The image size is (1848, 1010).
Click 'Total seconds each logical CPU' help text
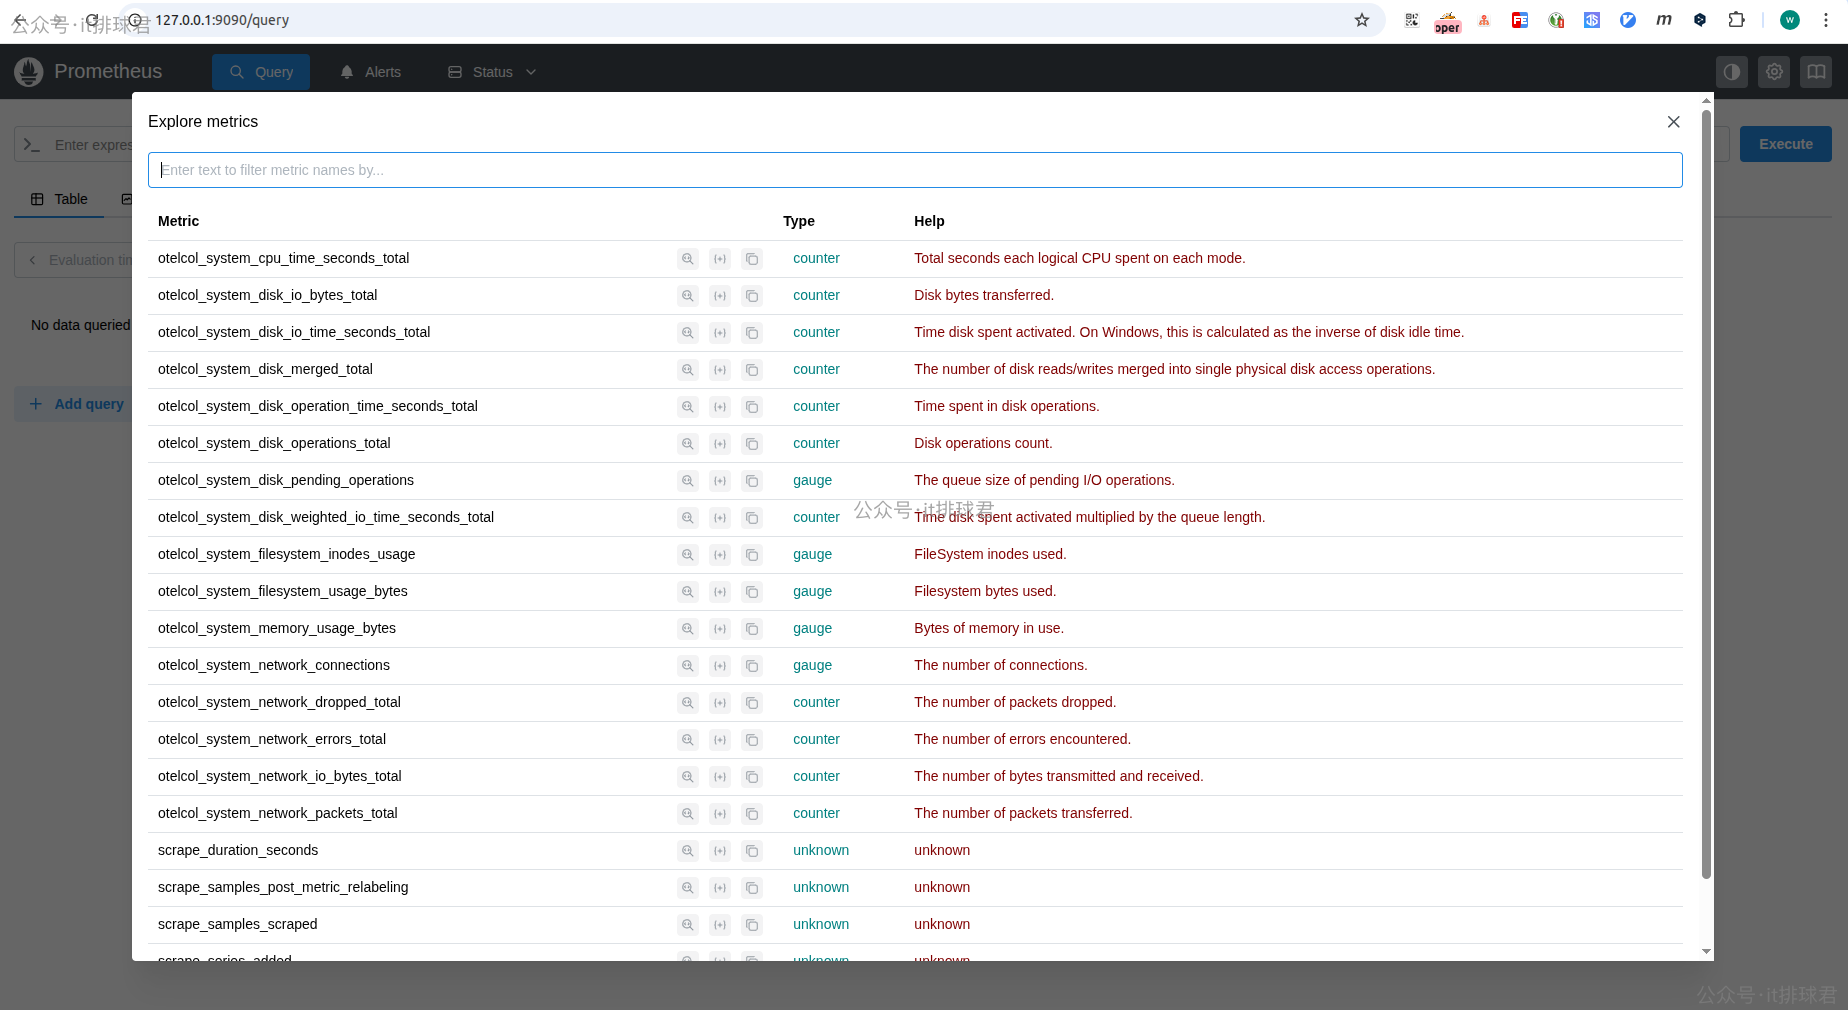point(1080,258)
